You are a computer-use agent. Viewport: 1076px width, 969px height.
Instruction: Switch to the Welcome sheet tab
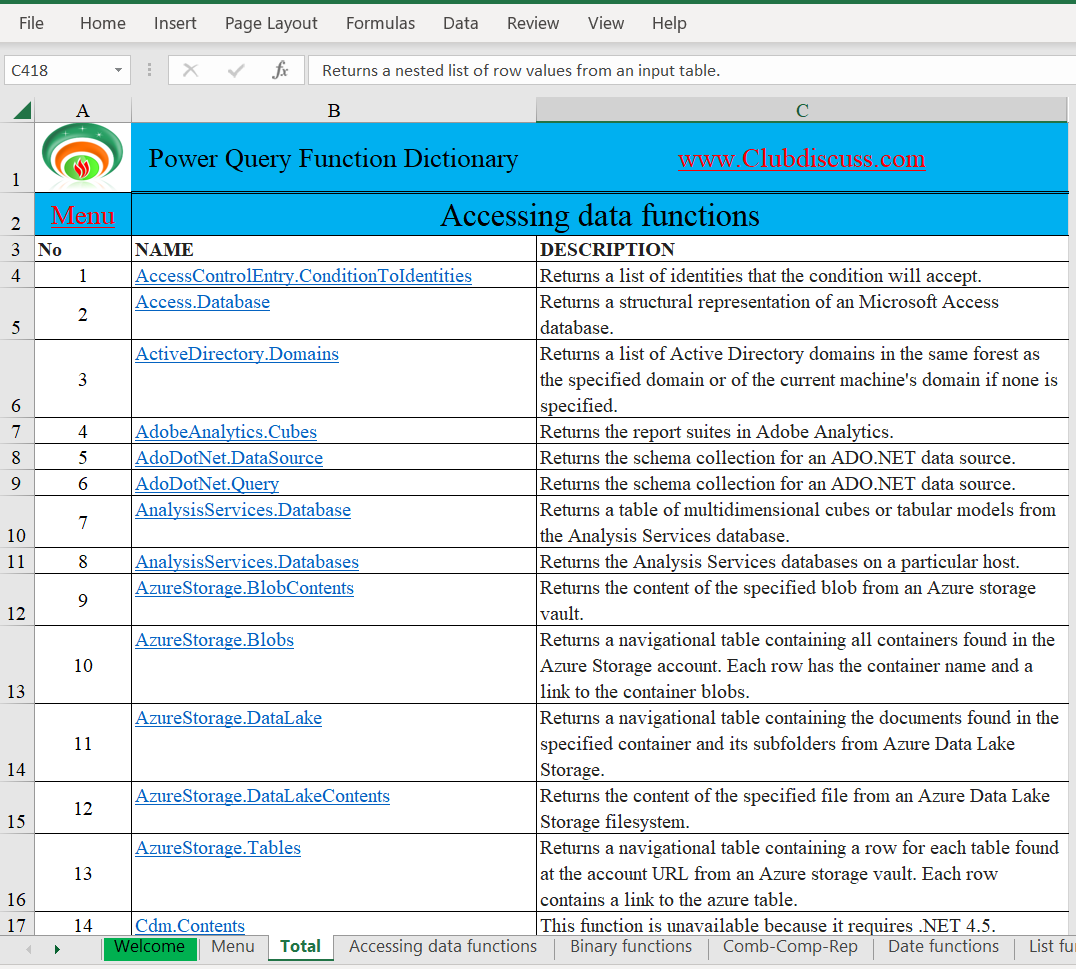(150, 947)
